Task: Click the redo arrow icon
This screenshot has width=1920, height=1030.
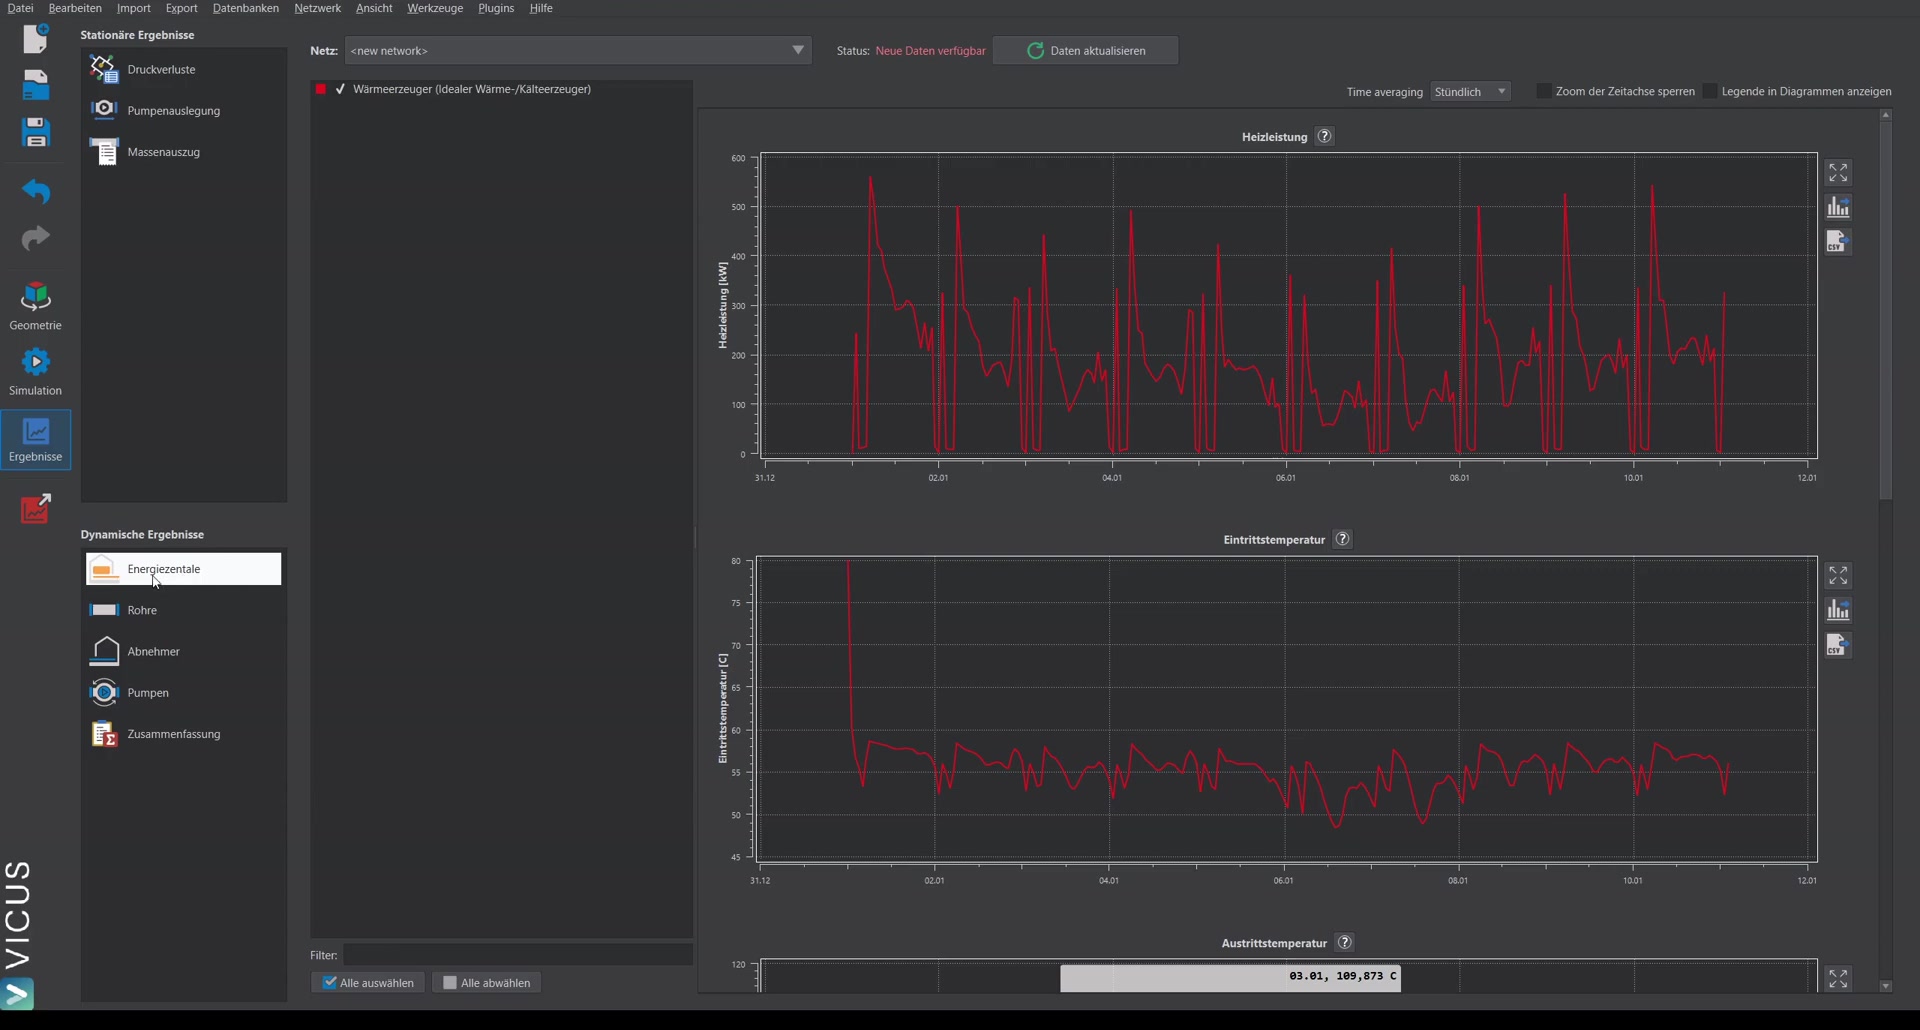Action: pyautogui.click(x=36, y=238)
